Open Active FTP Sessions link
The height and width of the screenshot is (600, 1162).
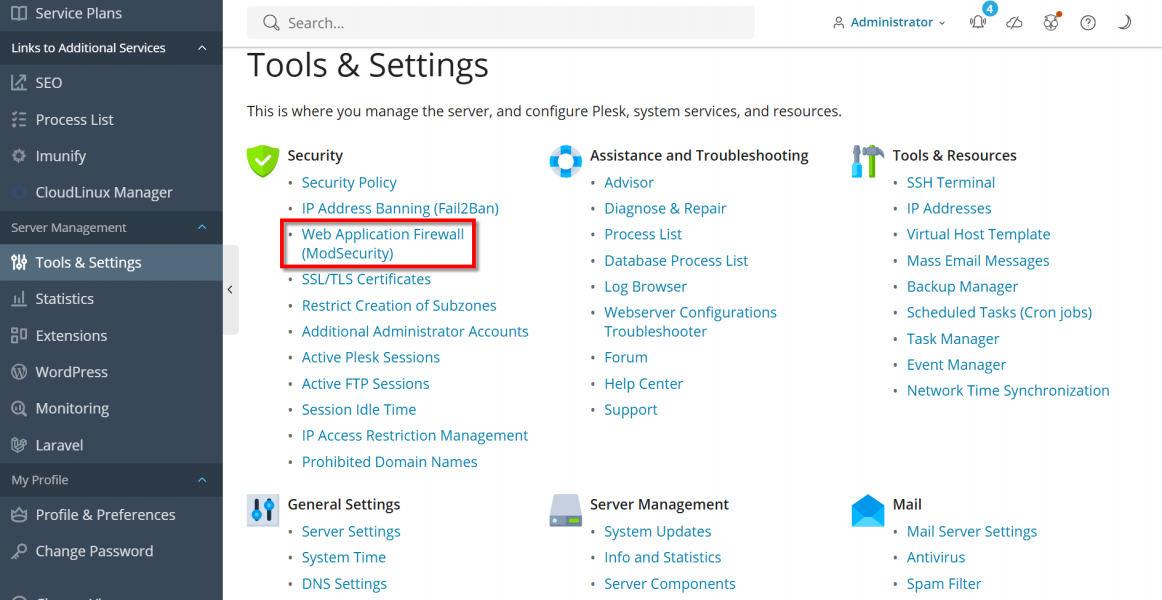[365, 384]
